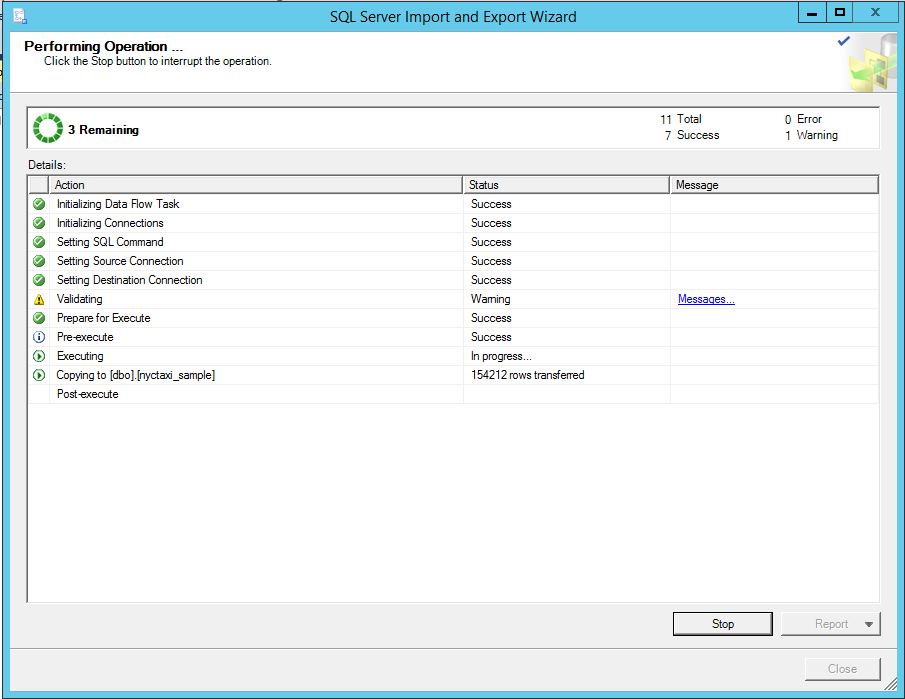Click the 0 Error counter
The height and width of the screenshot is (699, 905).
(x=803, y=119)
